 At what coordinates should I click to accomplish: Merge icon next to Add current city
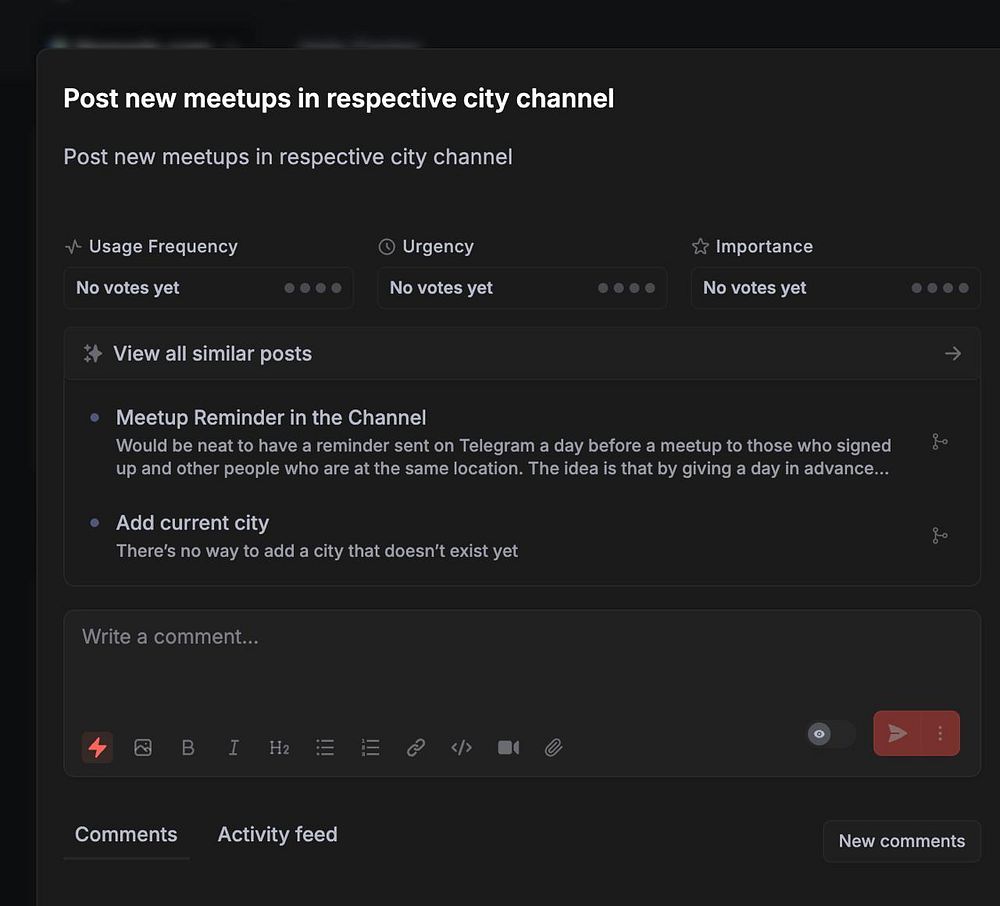point(939,536)
